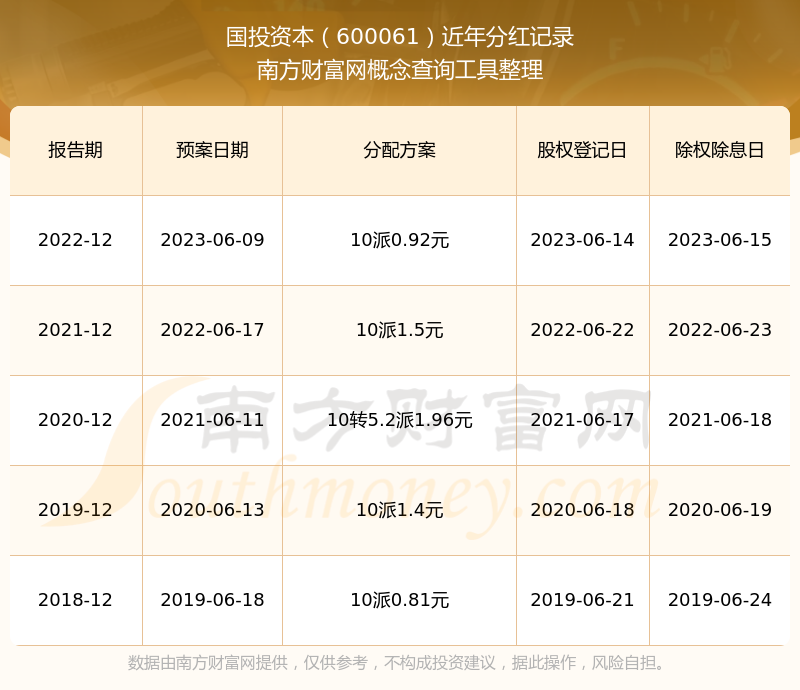Select the 除权除息日 column header
This screenshot has width=800, height=690.
(719, 150)
